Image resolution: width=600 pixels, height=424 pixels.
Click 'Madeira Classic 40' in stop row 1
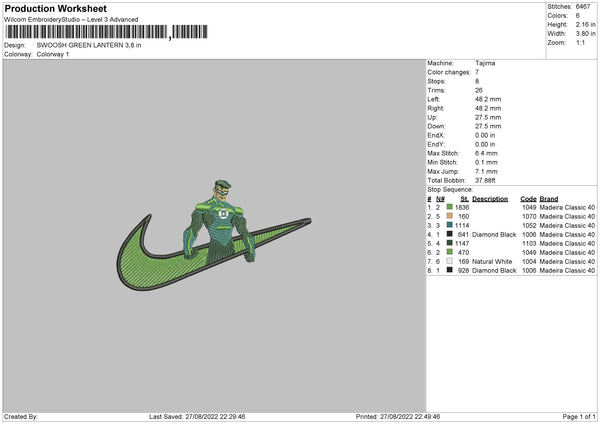[x=567, y=207]
